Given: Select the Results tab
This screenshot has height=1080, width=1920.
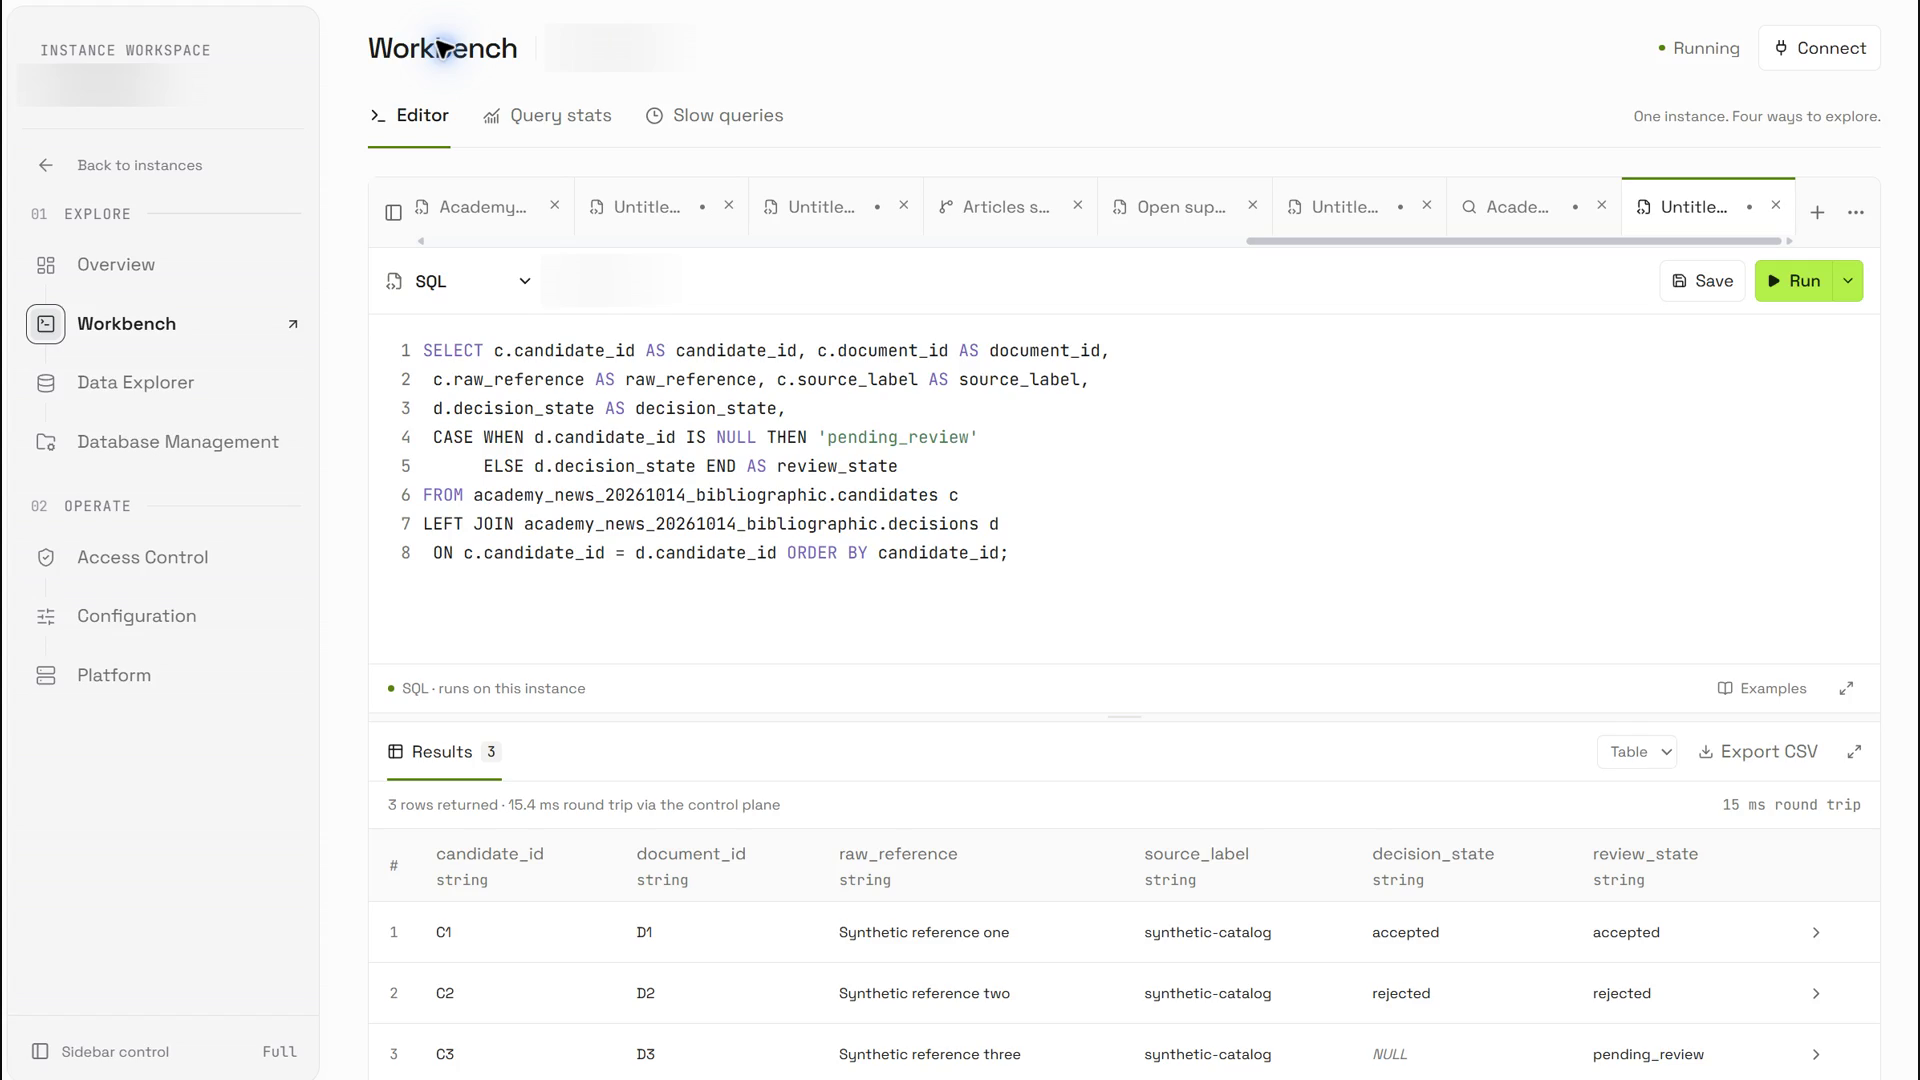Looking at the screenshot, I should (444, 752).
